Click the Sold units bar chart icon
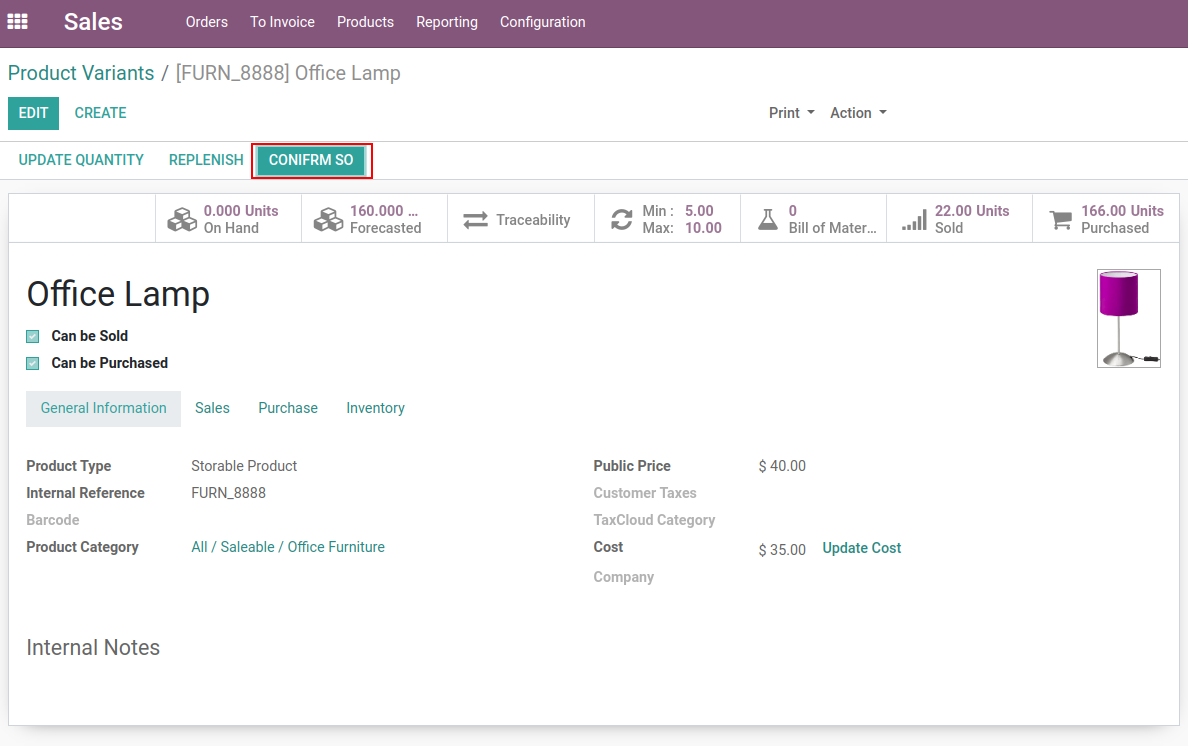Viewport: 1188px width, 746px height. point(913,219)
